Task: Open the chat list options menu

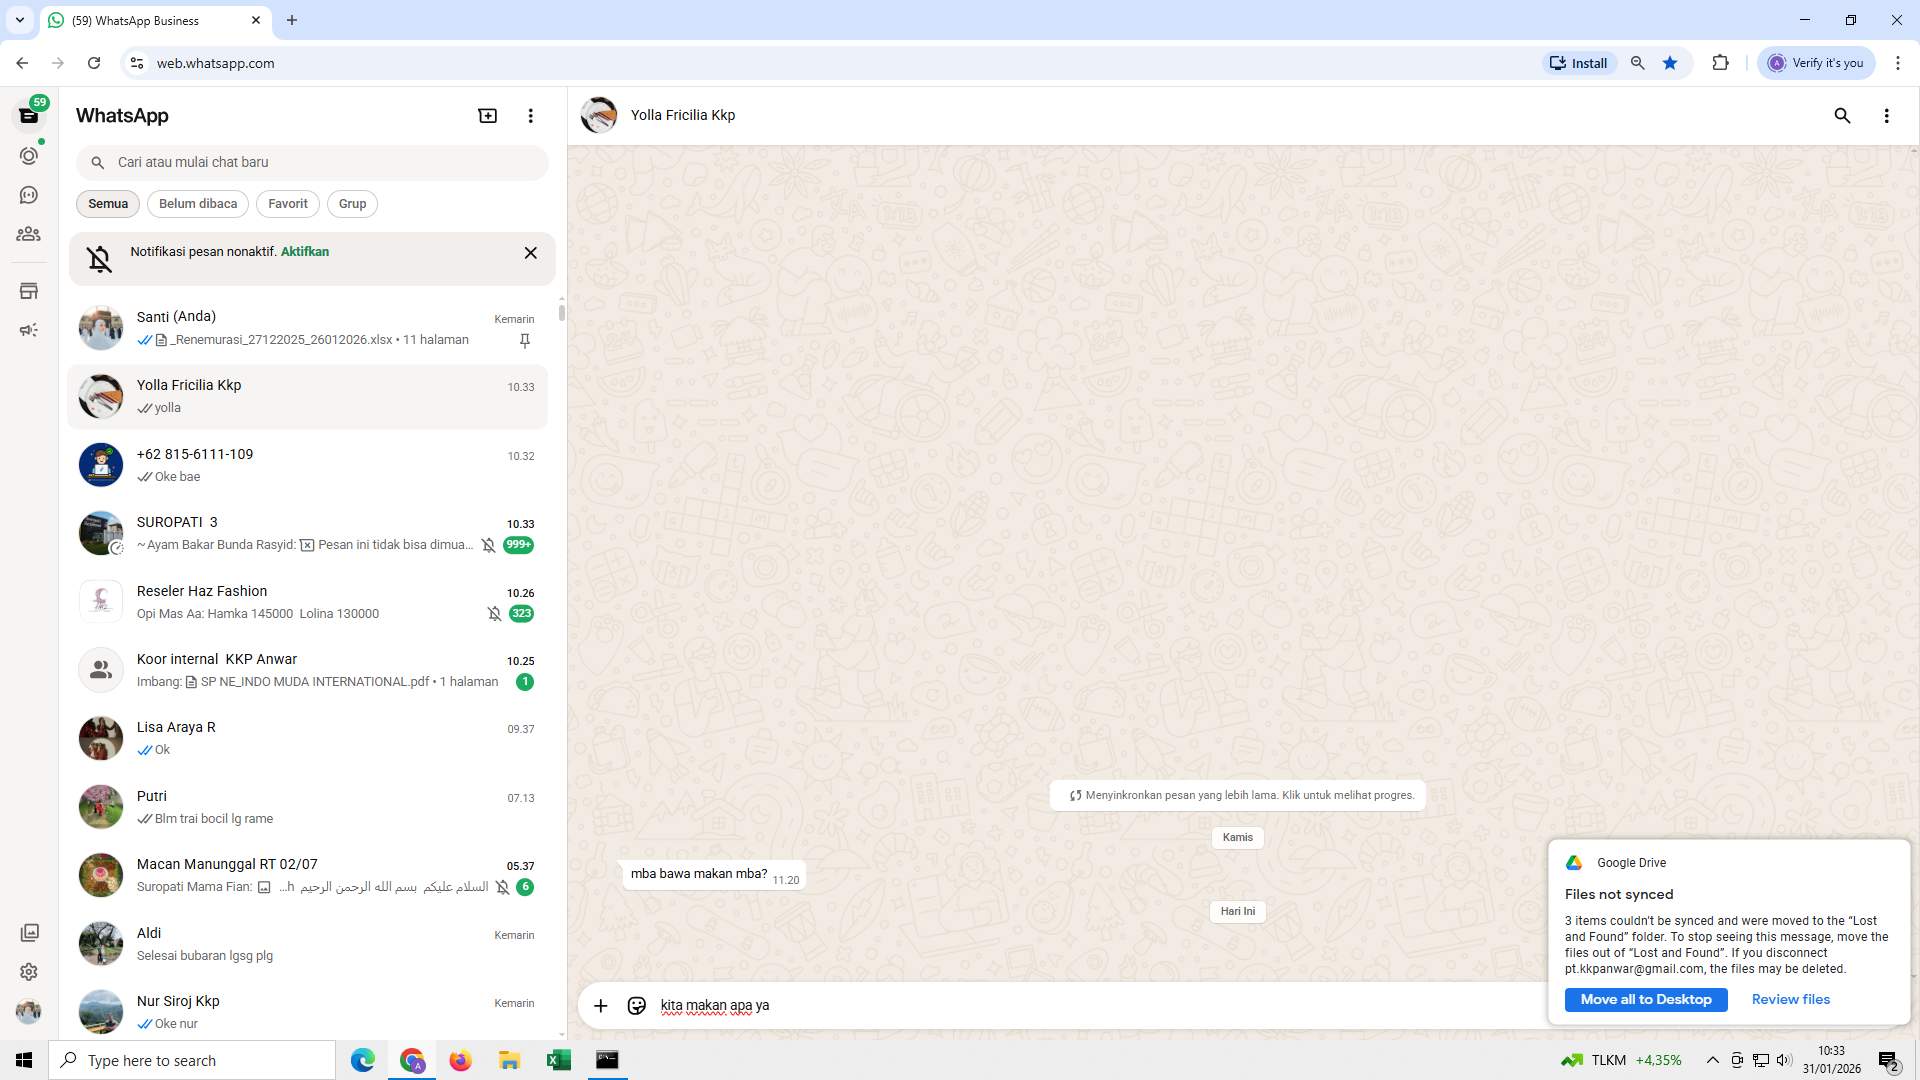Action: [x=530, y=115]
